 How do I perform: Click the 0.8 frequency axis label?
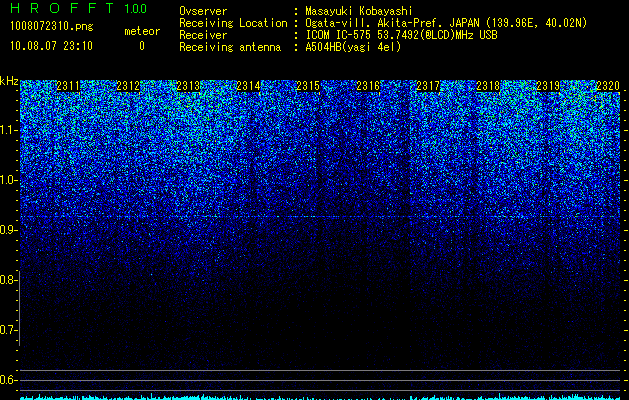pos(8,280)
